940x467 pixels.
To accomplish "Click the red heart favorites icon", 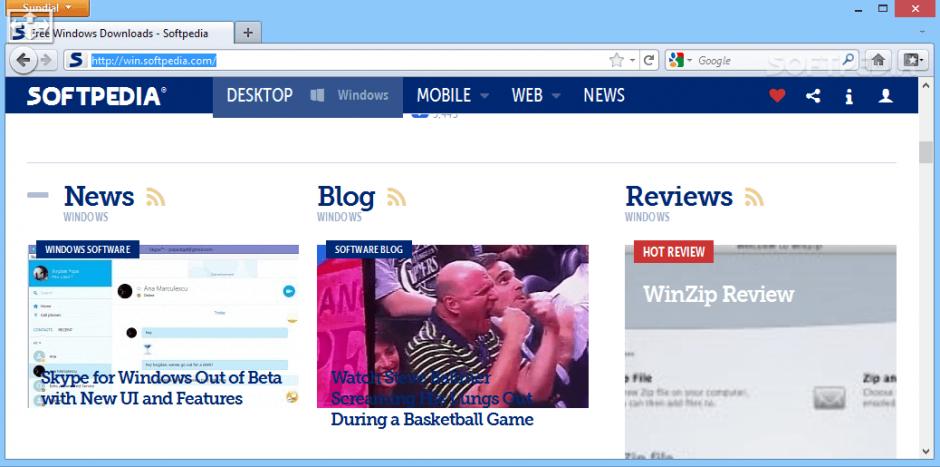I will pos(777,95).
